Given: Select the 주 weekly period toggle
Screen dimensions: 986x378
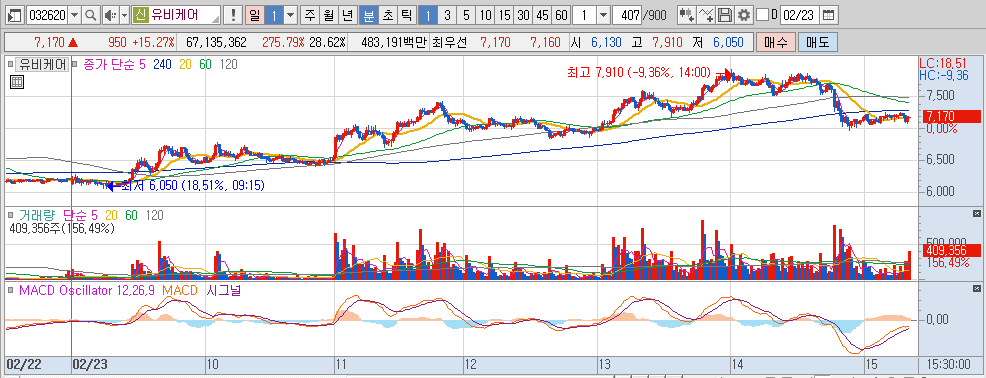Looking at the screenshot, I should pos(309,15).
